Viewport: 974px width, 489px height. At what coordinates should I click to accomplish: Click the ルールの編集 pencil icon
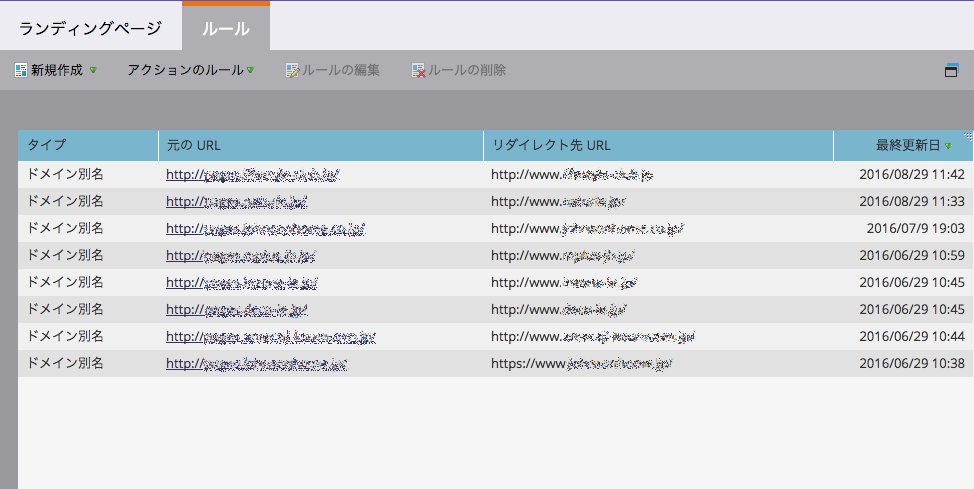[x=292, y=70]
